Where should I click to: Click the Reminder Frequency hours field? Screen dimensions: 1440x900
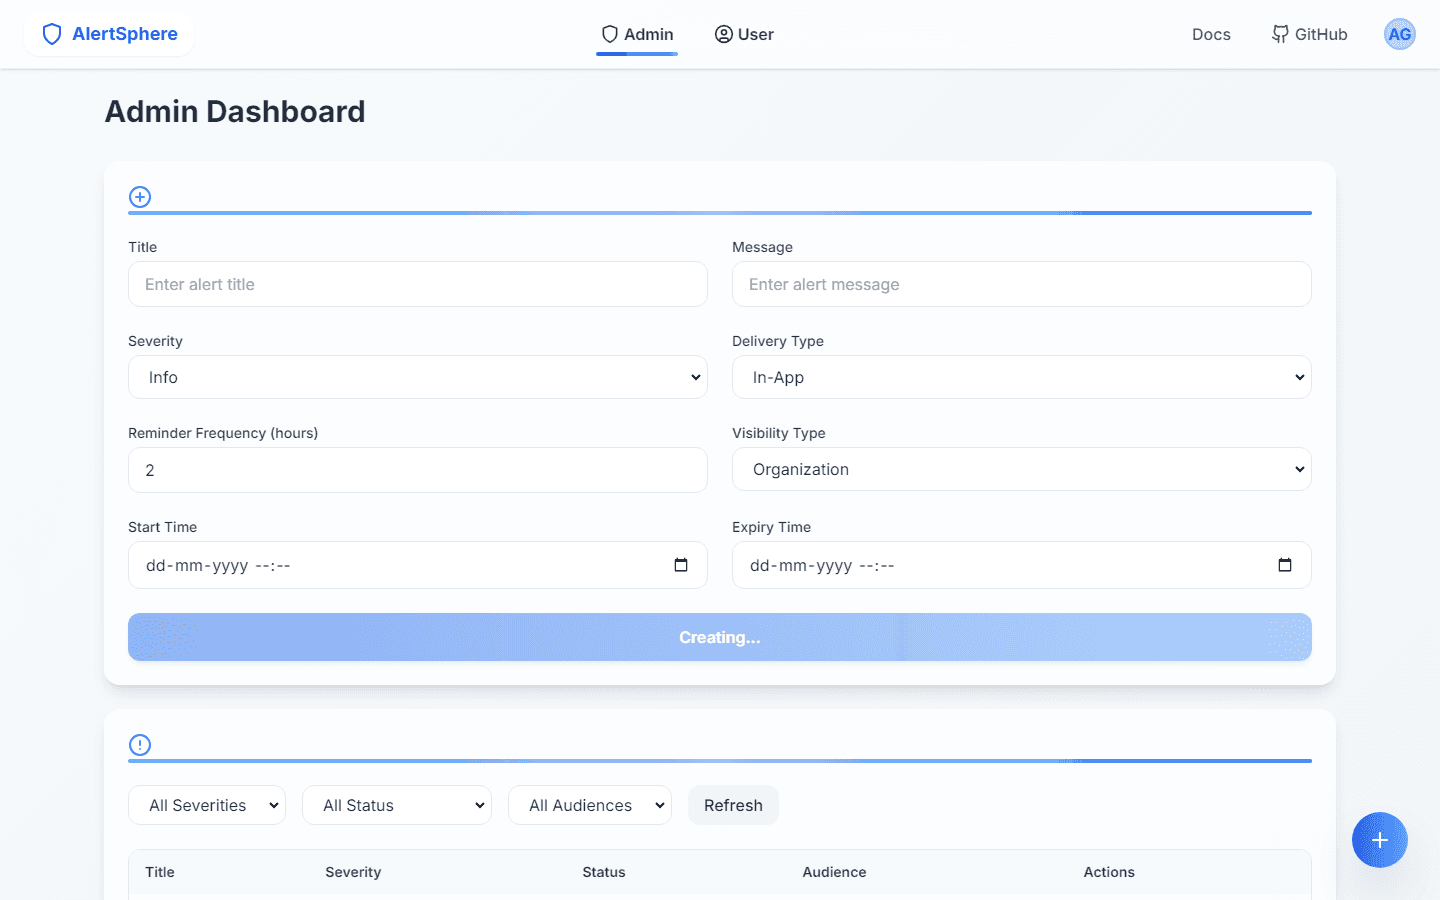coord(418,470)
